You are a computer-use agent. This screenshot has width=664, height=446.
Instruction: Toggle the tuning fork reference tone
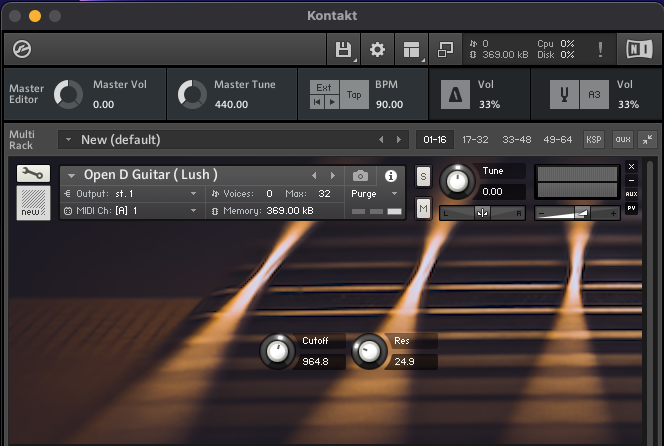pos(564,94)
